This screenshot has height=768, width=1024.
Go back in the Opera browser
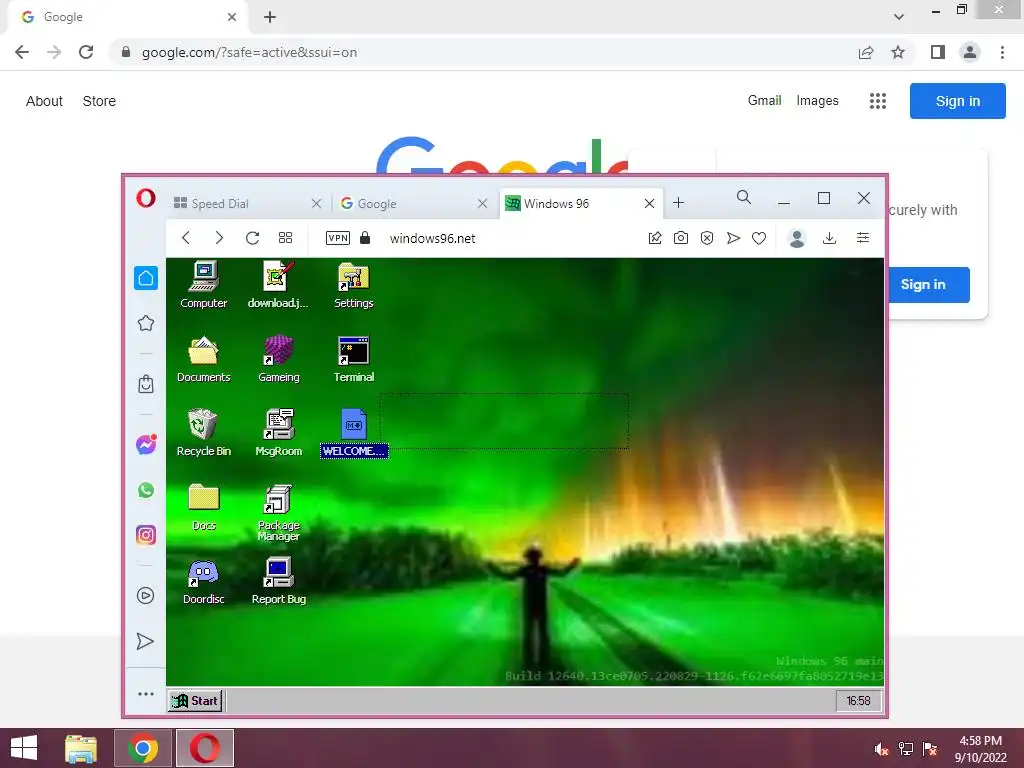pos(186,238)
